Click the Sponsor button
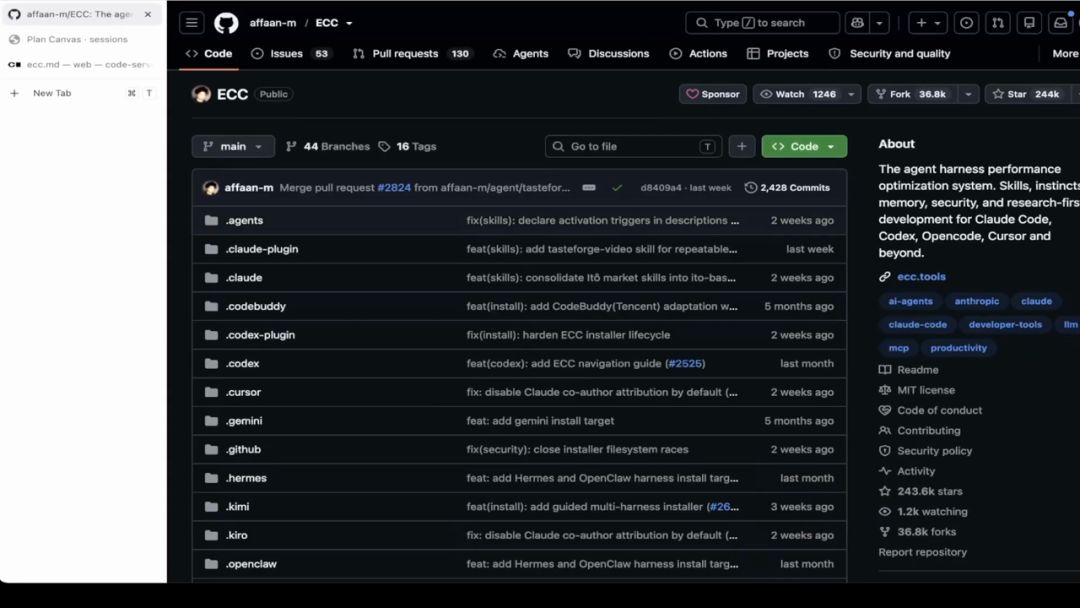The width and height of the screenshot is (1080, 608). pos(713,94)
